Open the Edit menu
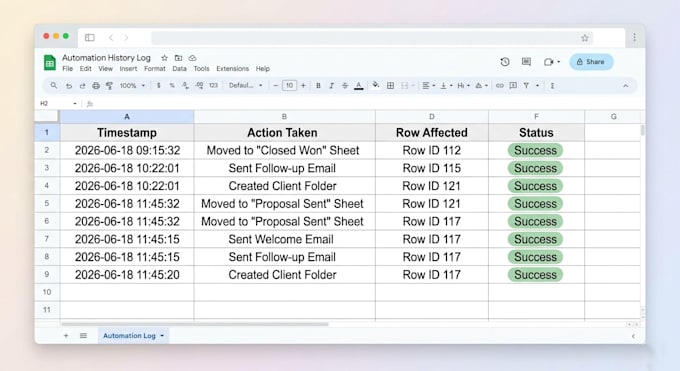The image size is (680, 371). point(85,69)
